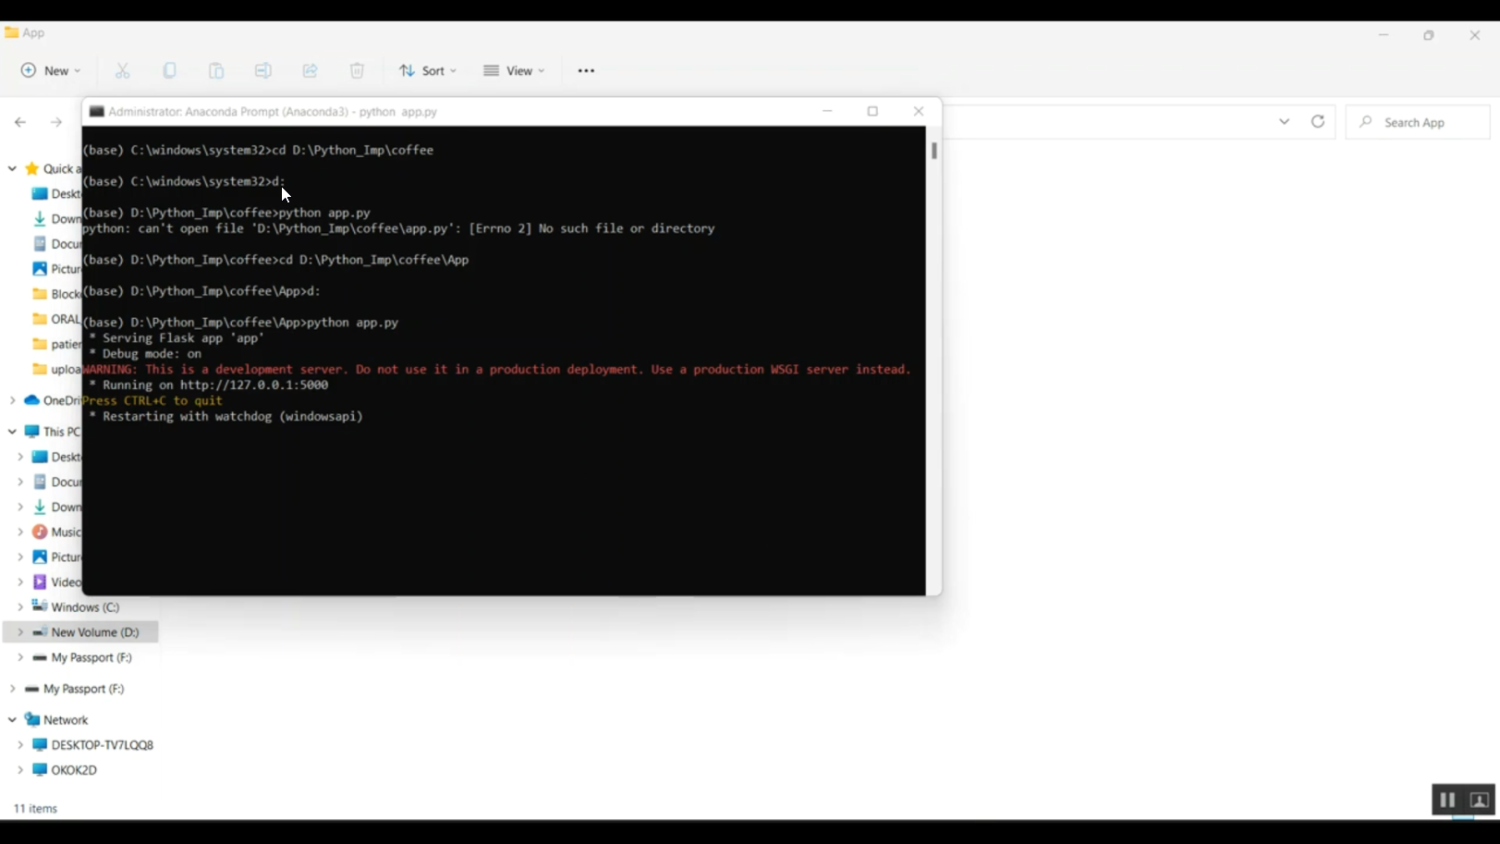Collapse the Network tree section
Viewport: 1500px width, 844px height.
(12, 720)
